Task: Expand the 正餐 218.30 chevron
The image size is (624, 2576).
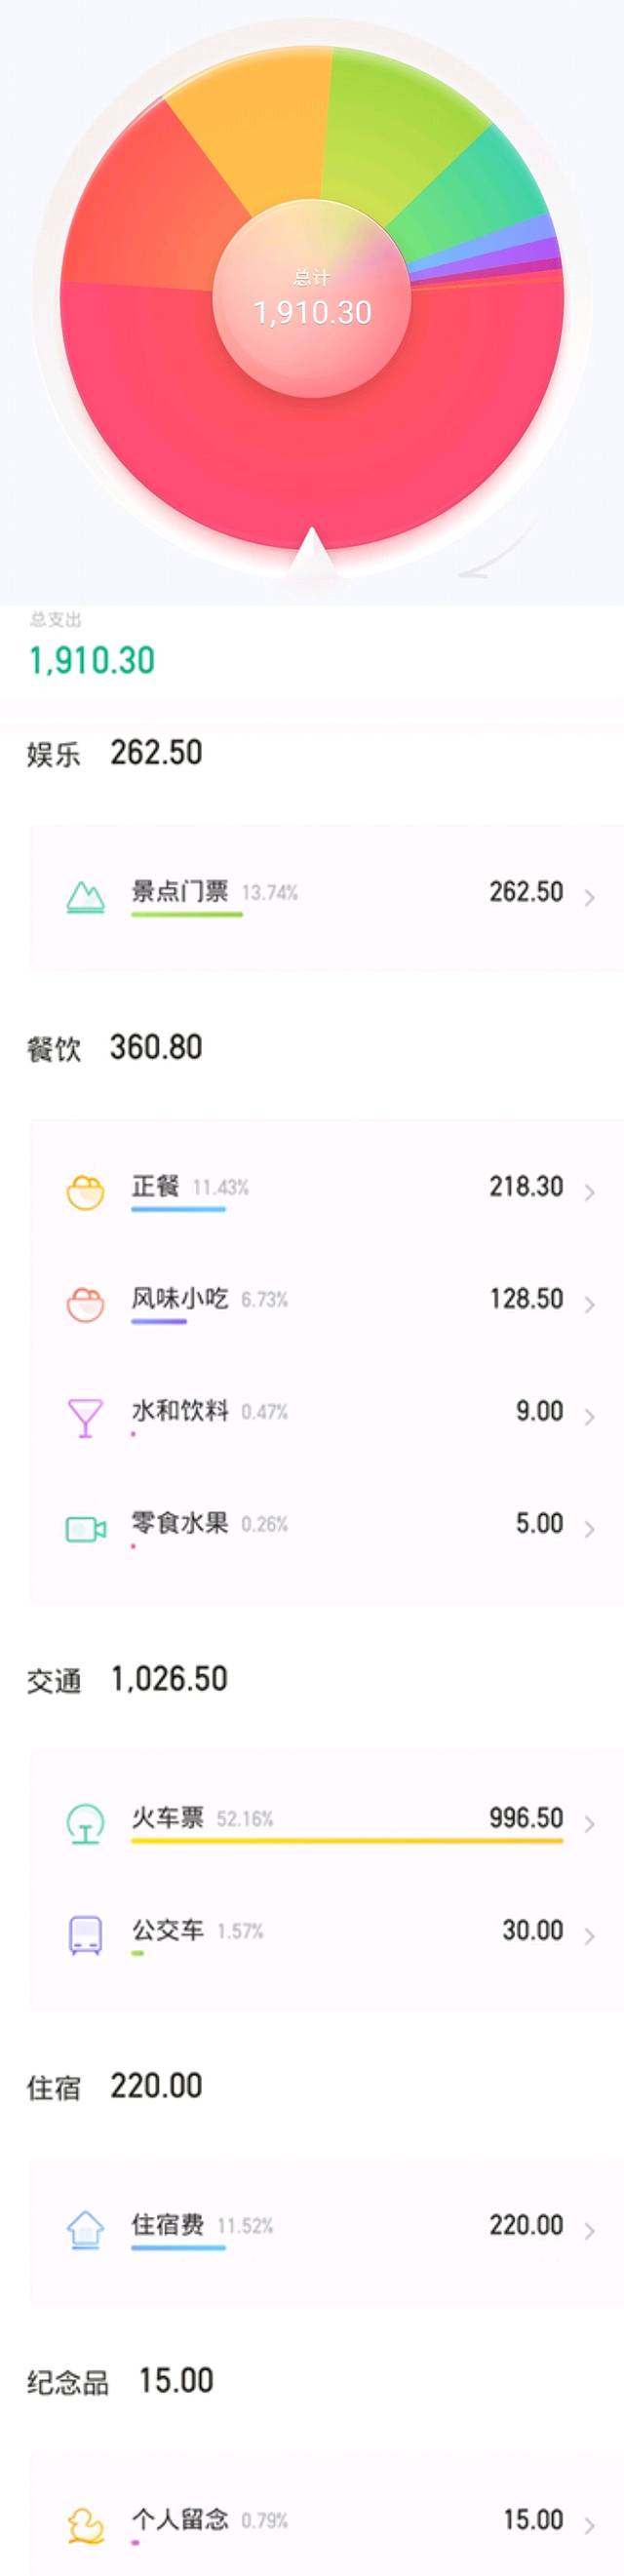Action: pyautogui.click(x=589, y=1192)
